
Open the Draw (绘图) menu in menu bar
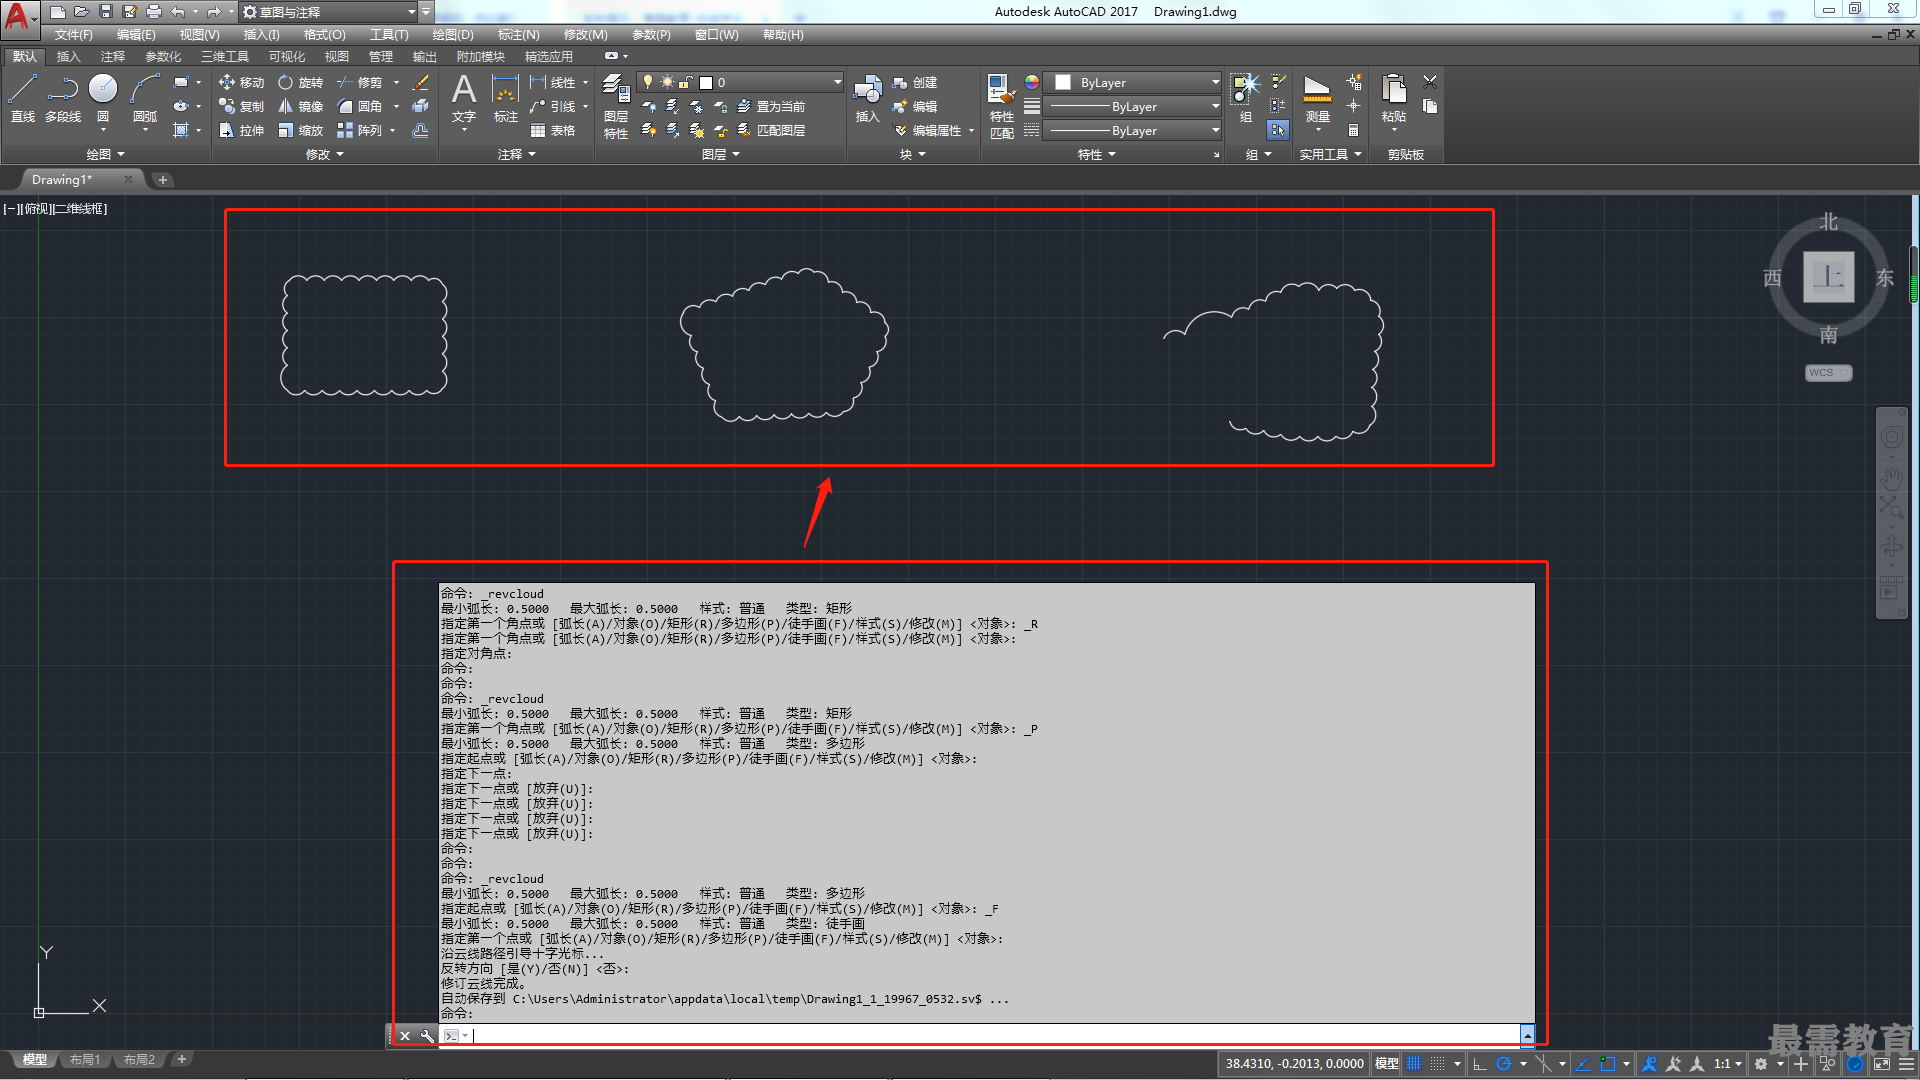[453, 34]
